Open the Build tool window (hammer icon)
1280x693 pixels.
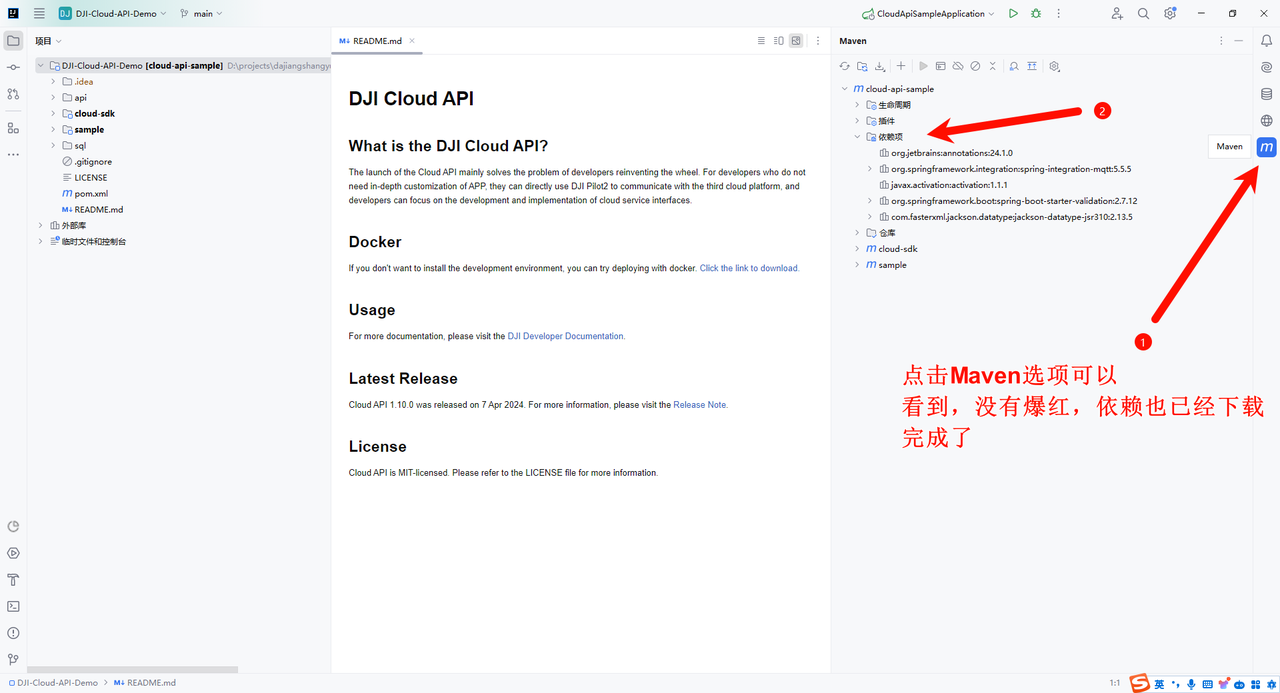pos(13,580)
